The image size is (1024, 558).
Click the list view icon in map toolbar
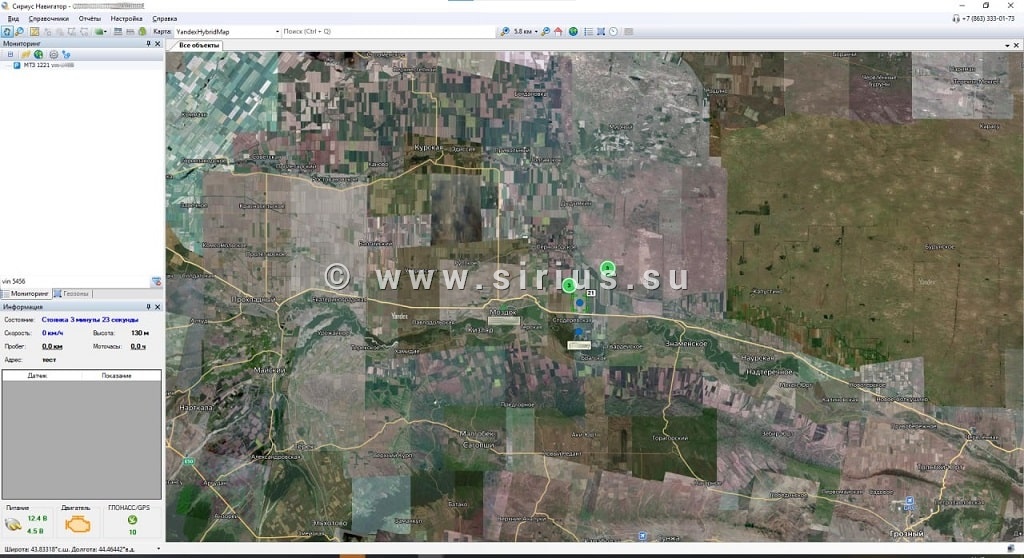pos(587,32)
